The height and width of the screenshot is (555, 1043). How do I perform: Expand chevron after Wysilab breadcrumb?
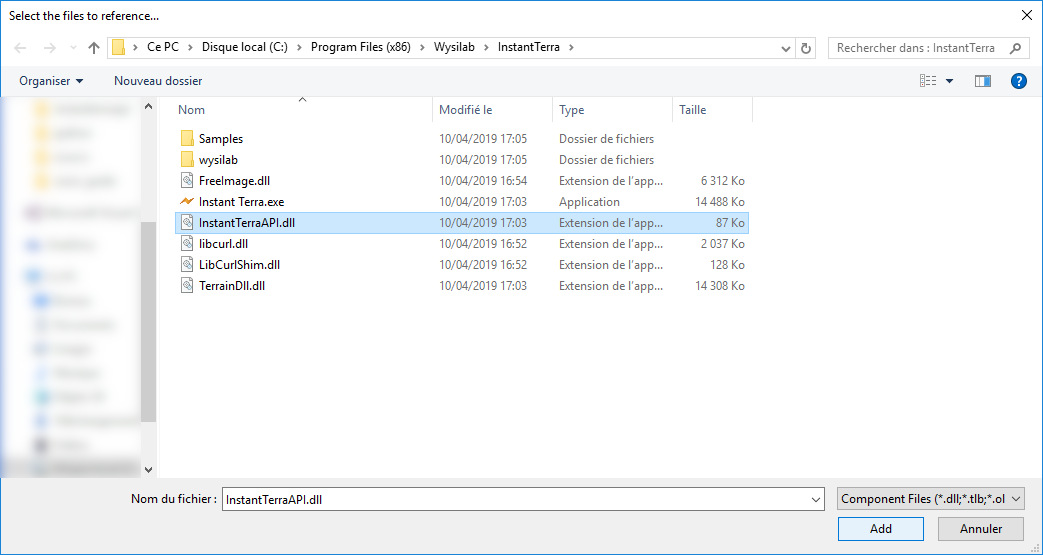(x=486, y=47)
